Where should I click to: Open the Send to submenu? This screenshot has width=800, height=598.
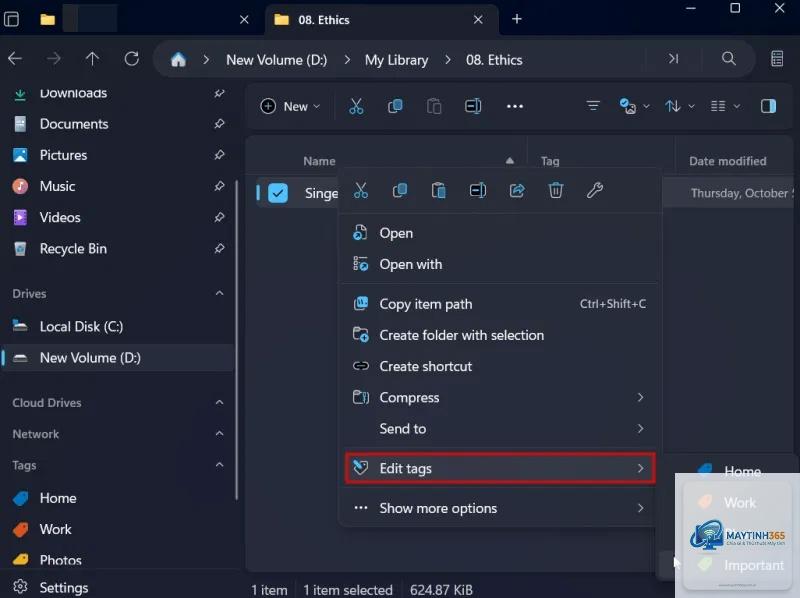(499, 429)
